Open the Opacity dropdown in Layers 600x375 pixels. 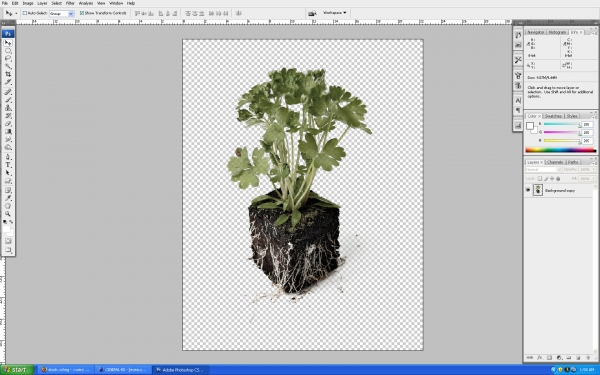[x=594, y=170]
